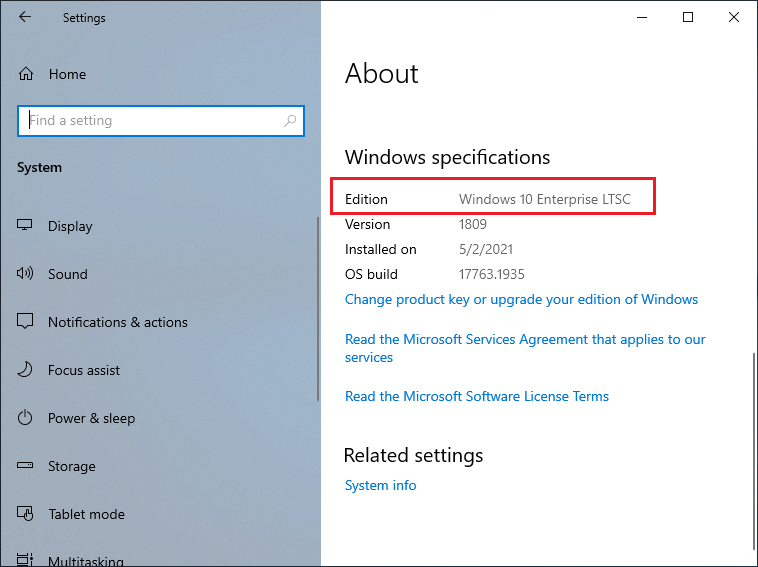Screen dimensions: 758x567
Task: Click the Tablet mode icon
Action: (x=26, y=514)
